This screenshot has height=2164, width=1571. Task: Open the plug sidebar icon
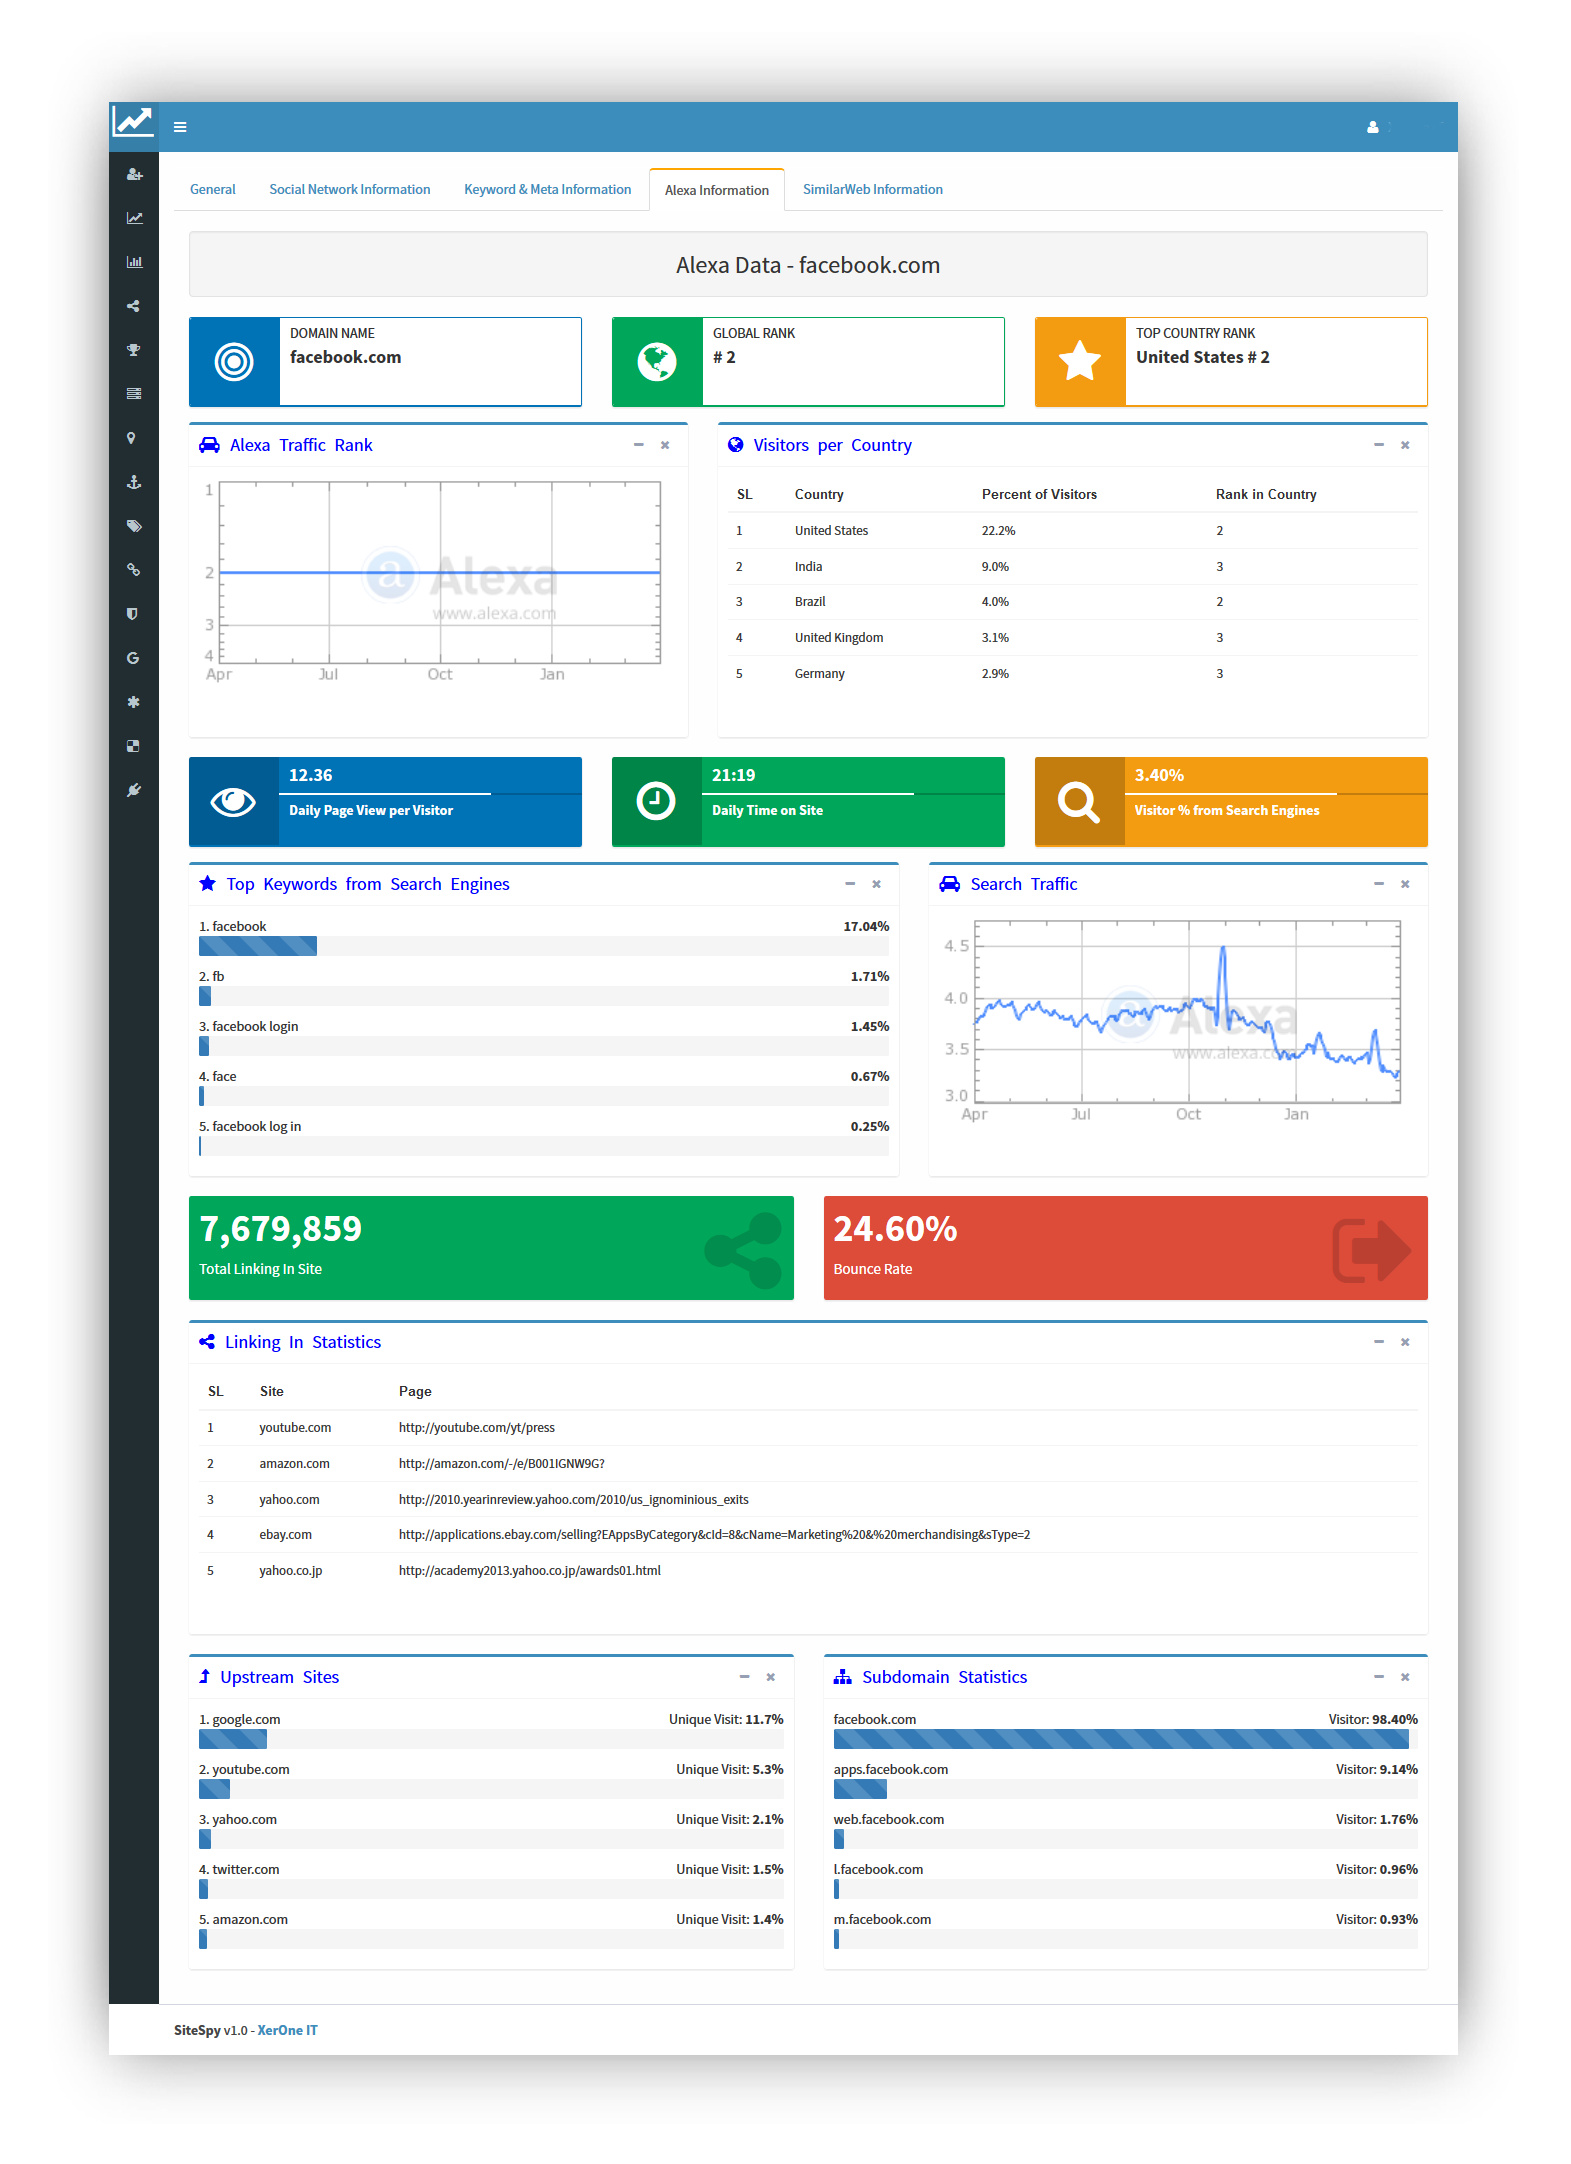pos(134,790)
